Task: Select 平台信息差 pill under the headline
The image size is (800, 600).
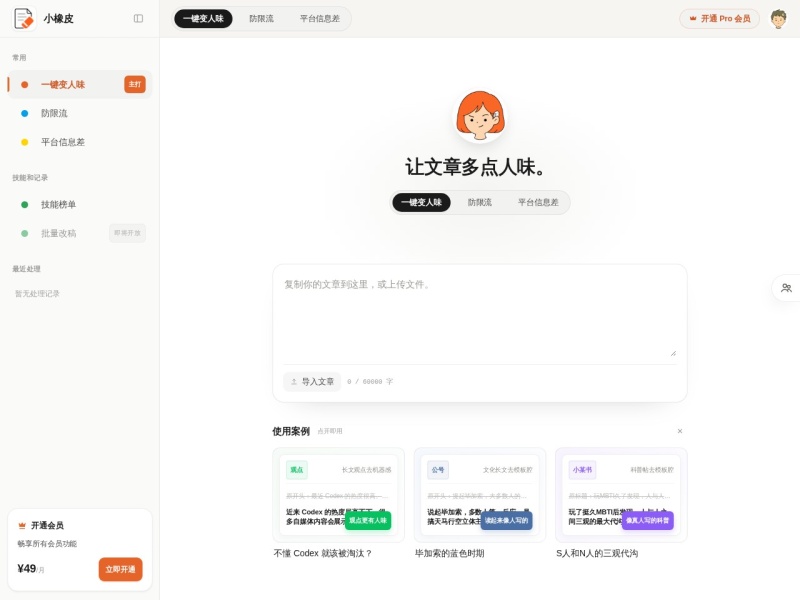Action: click(x=538, y=203)
